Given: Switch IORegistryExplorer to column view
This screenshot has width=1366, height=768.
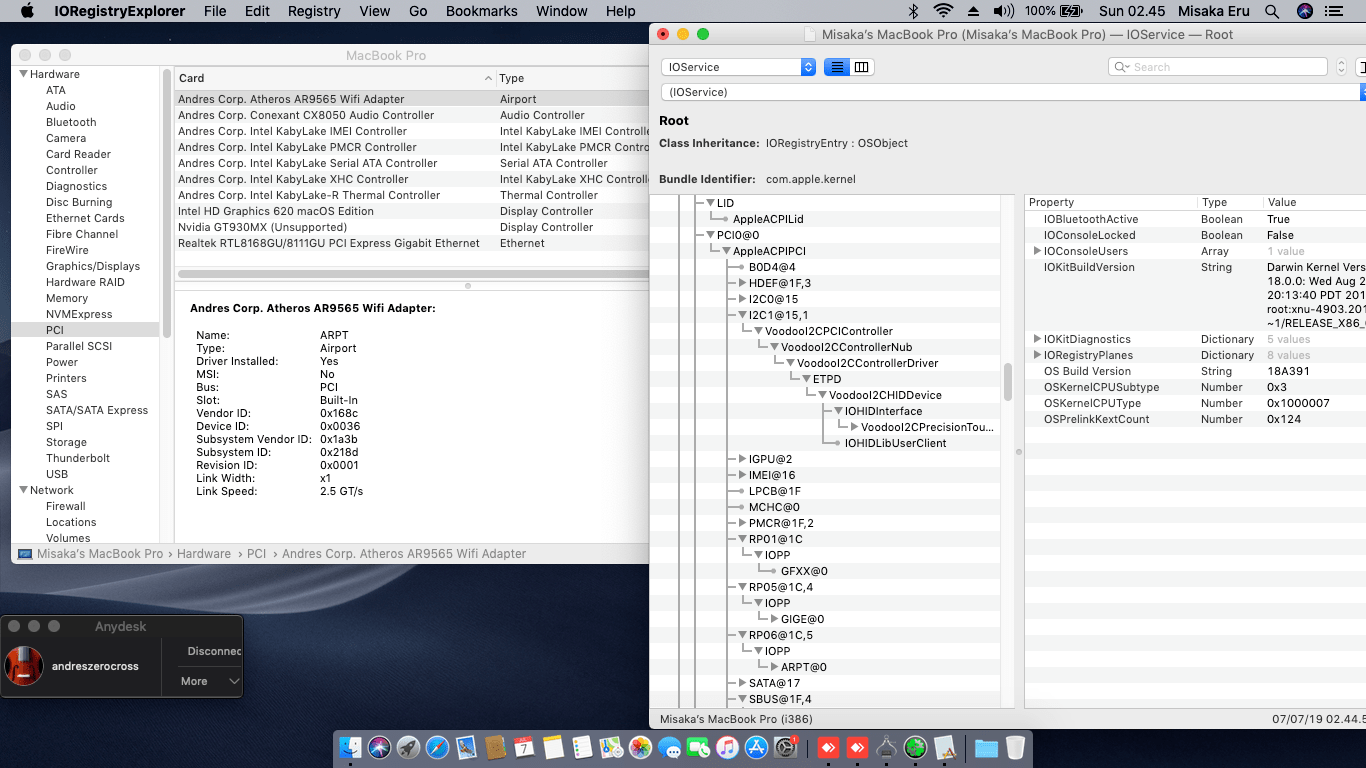Looking at the screenshot, I should 861,67.
